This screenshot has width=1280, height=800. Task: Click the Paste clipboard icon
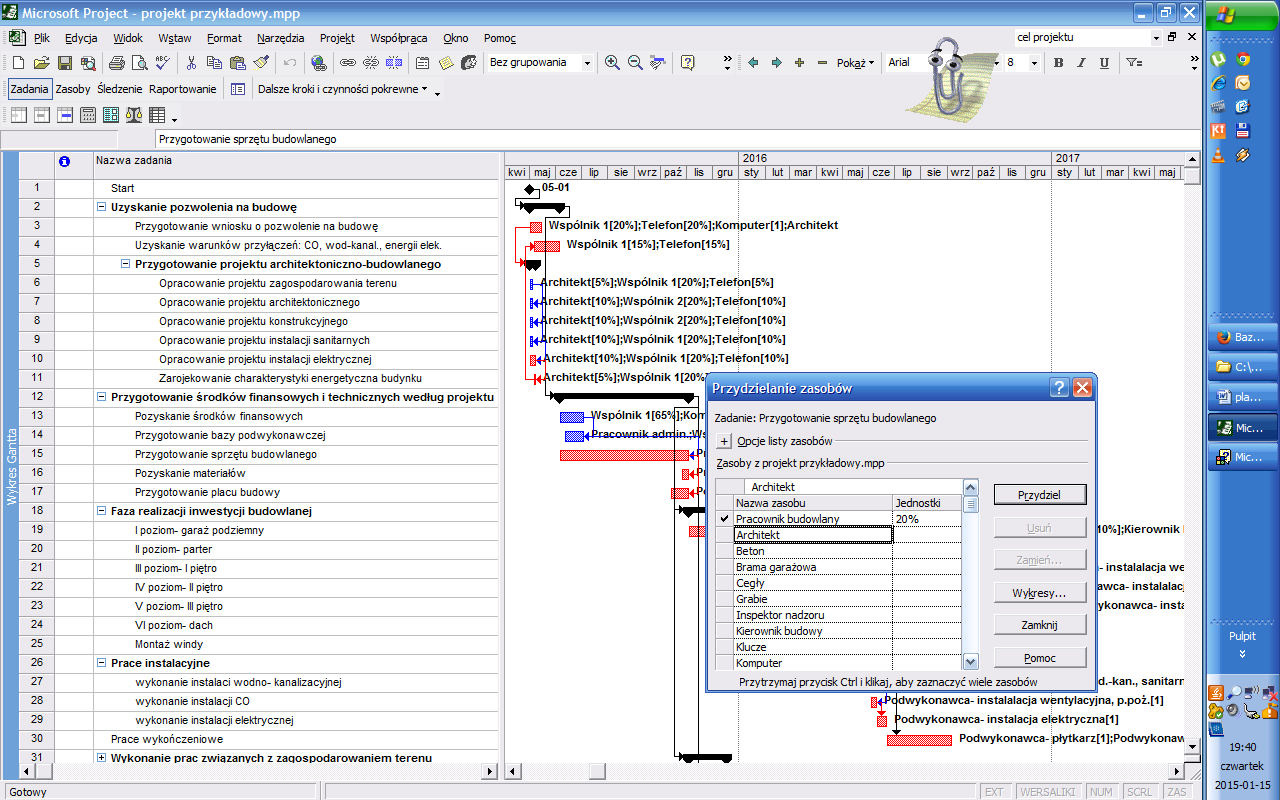[x=238, y=63]
